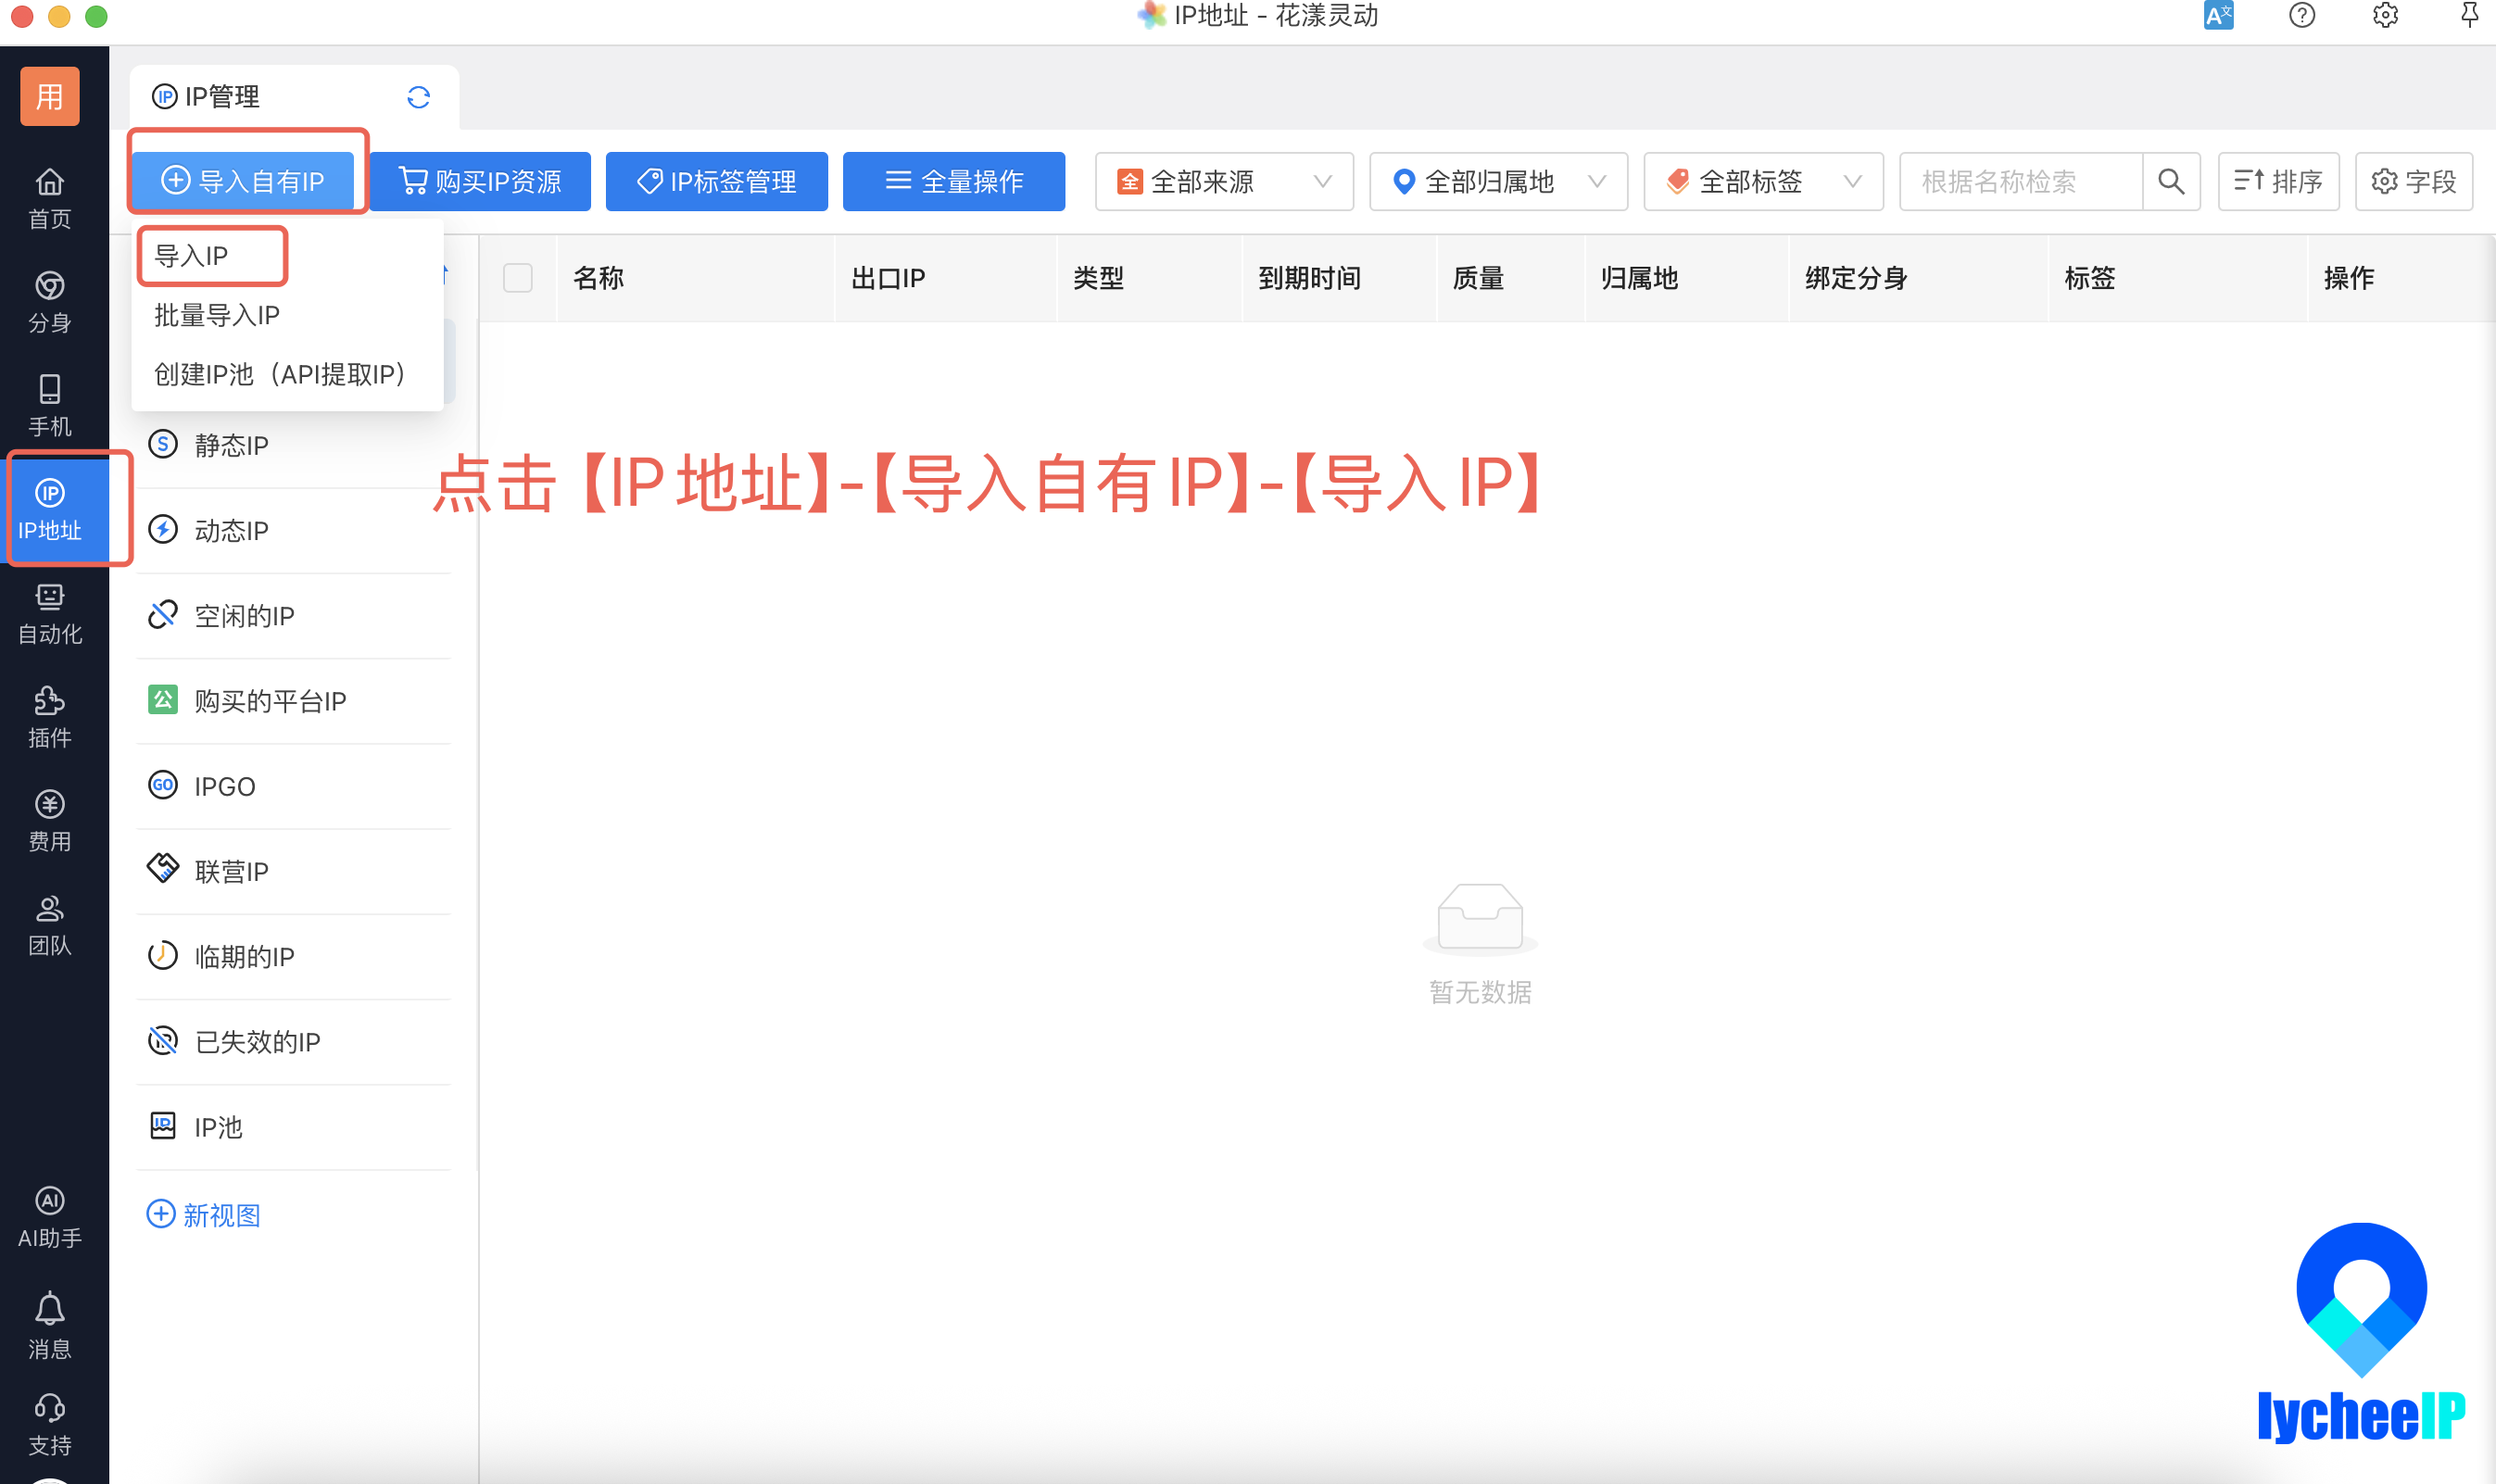Screen dimensions: 2496x1484
Task: Show the 静态IP view
Action: click(294, 444)
